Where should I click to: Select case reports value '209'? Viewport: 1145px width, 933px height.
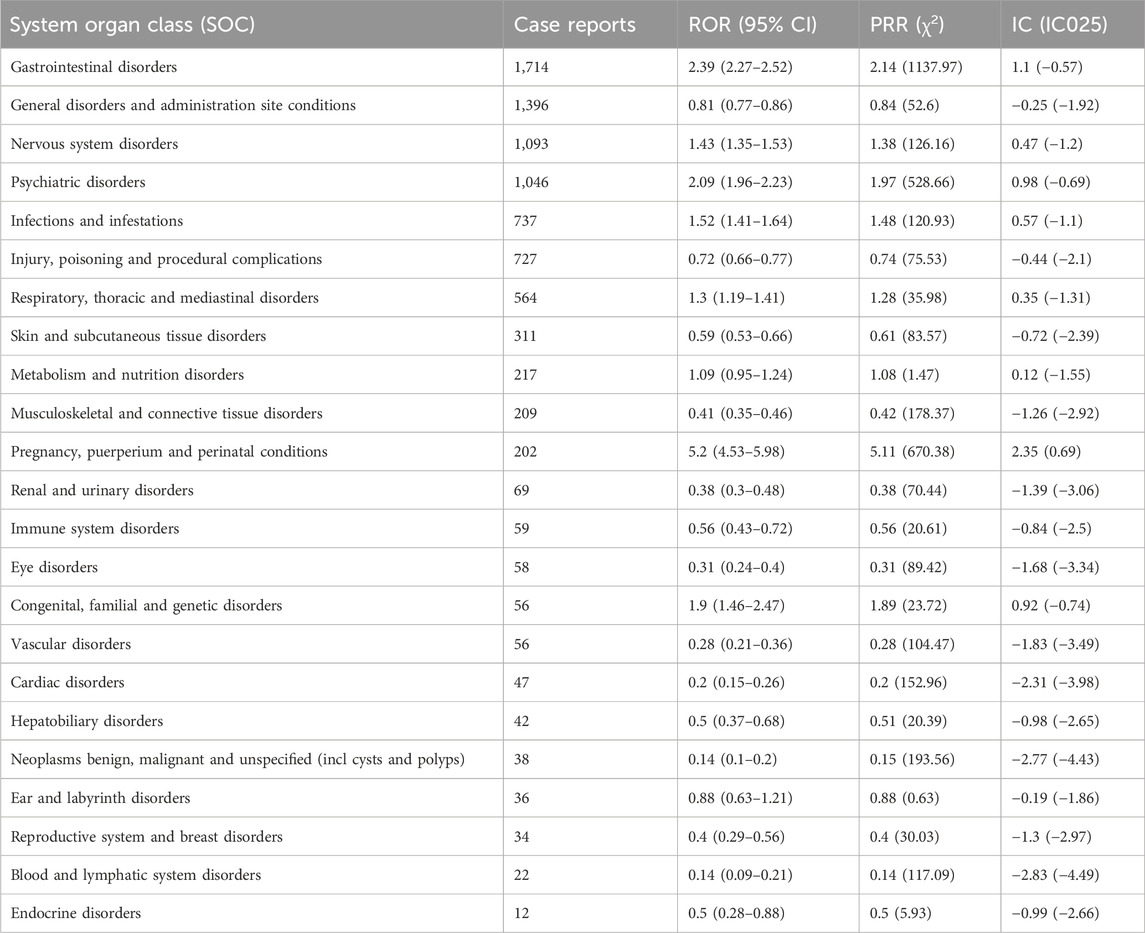click(525, 413)
